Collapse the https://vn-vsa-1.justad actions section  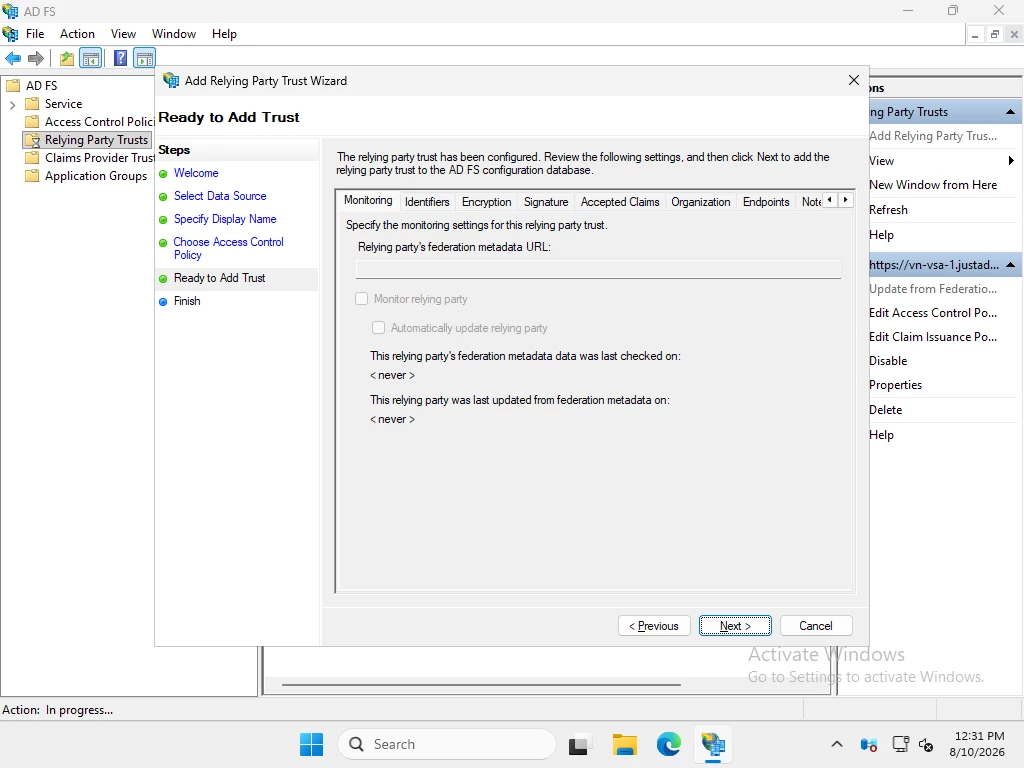click(1010, 265)
